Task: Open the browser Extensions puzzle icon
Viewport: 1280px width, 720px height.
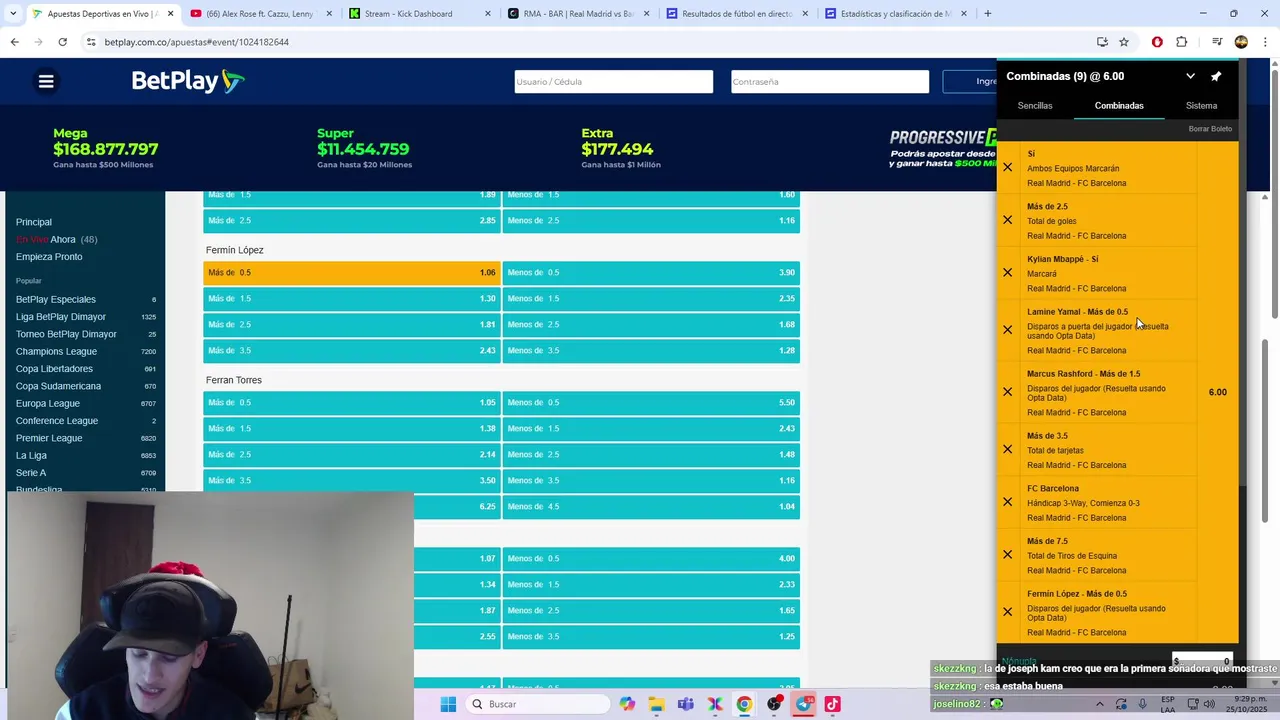Action: point(1181,42)
